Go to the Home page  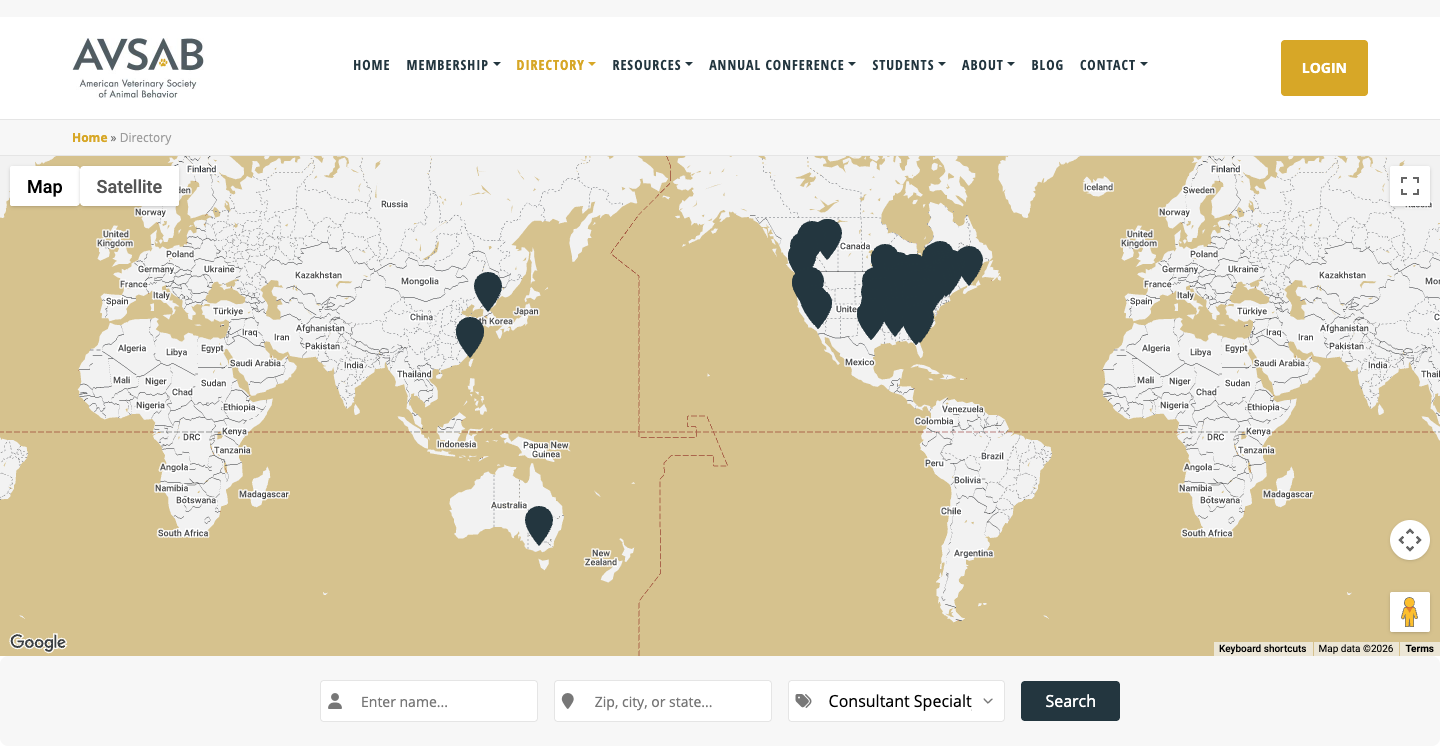tap(371, 65)
